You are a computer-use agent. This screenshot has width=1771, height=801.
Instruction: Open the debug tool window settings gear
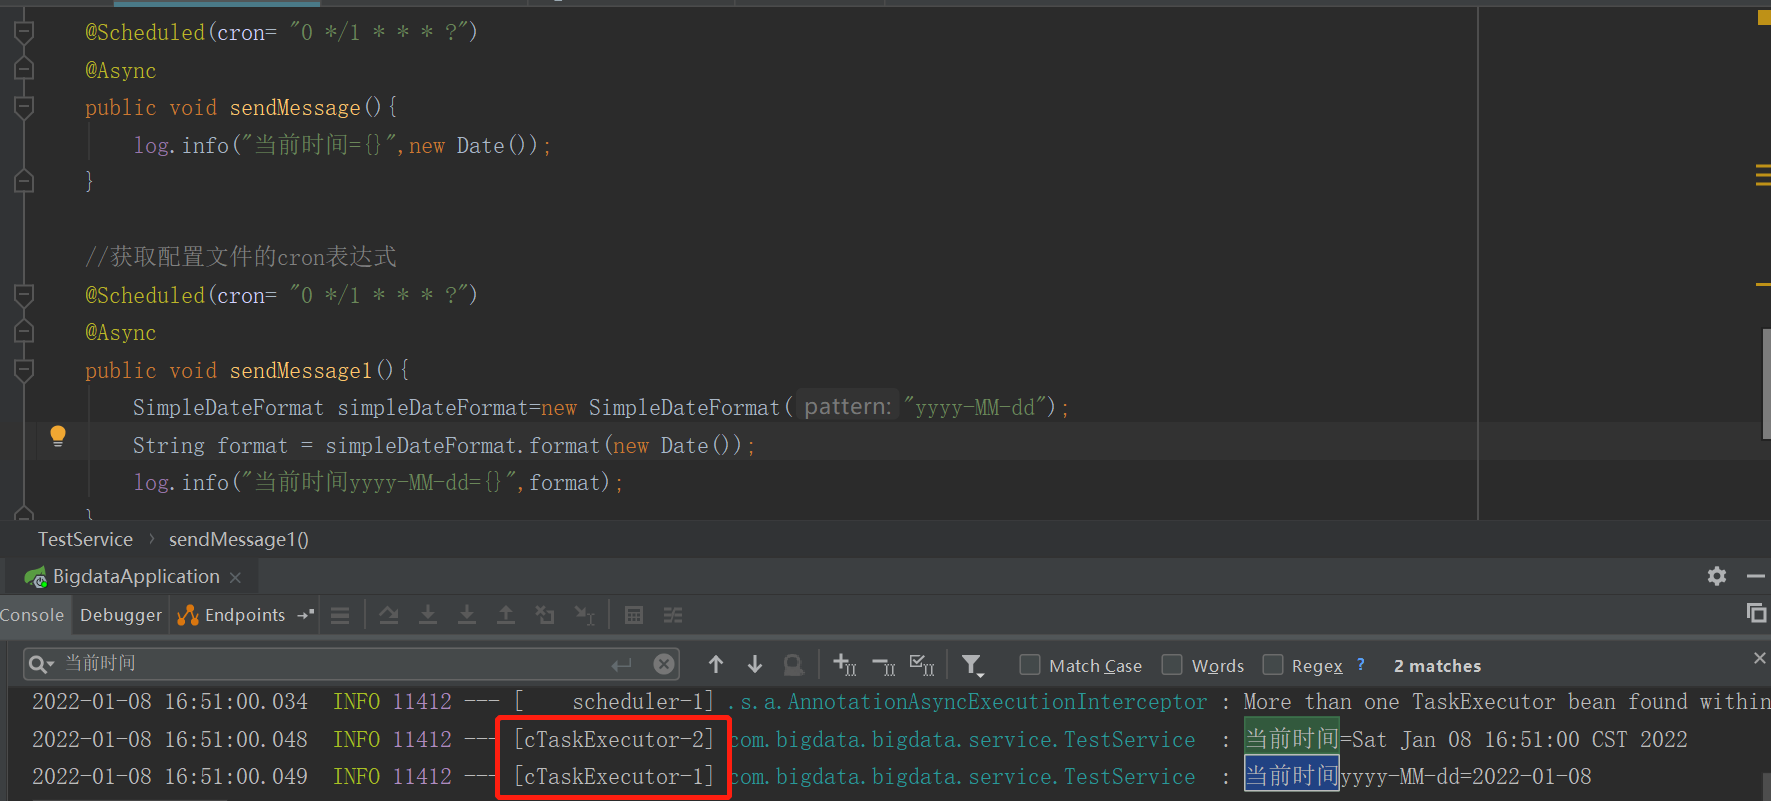(1717, 576)
